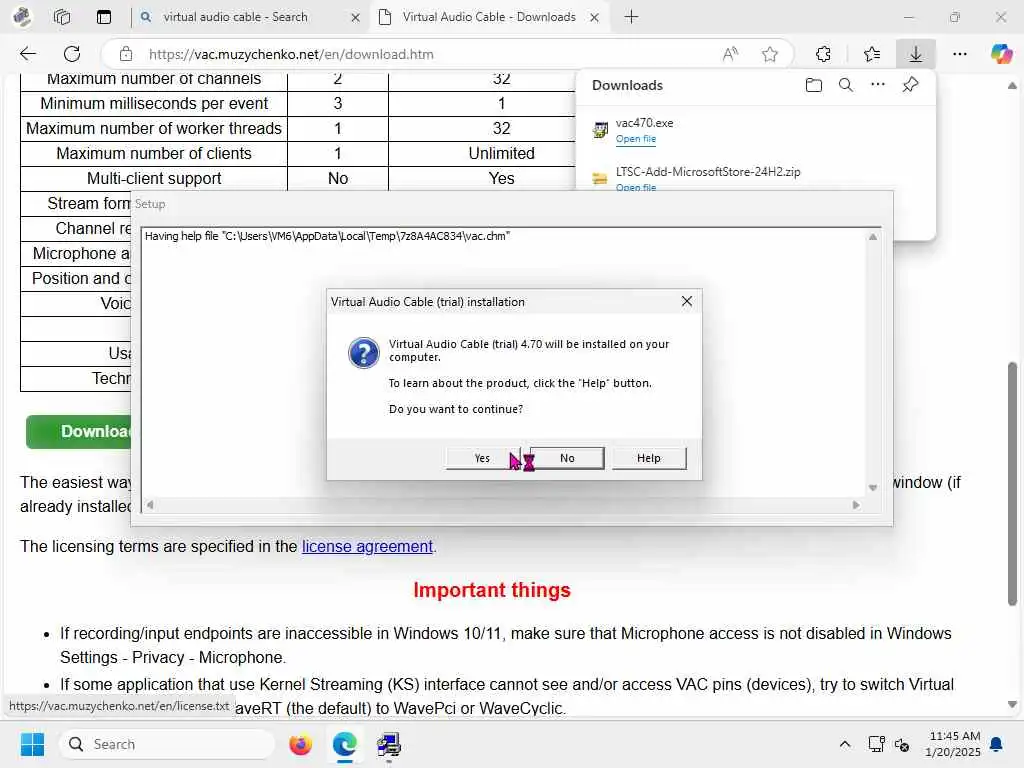
Task: Select Virtual Audio Cable Downloads tab
Action: pyautogui.click(x=489, y=17)
